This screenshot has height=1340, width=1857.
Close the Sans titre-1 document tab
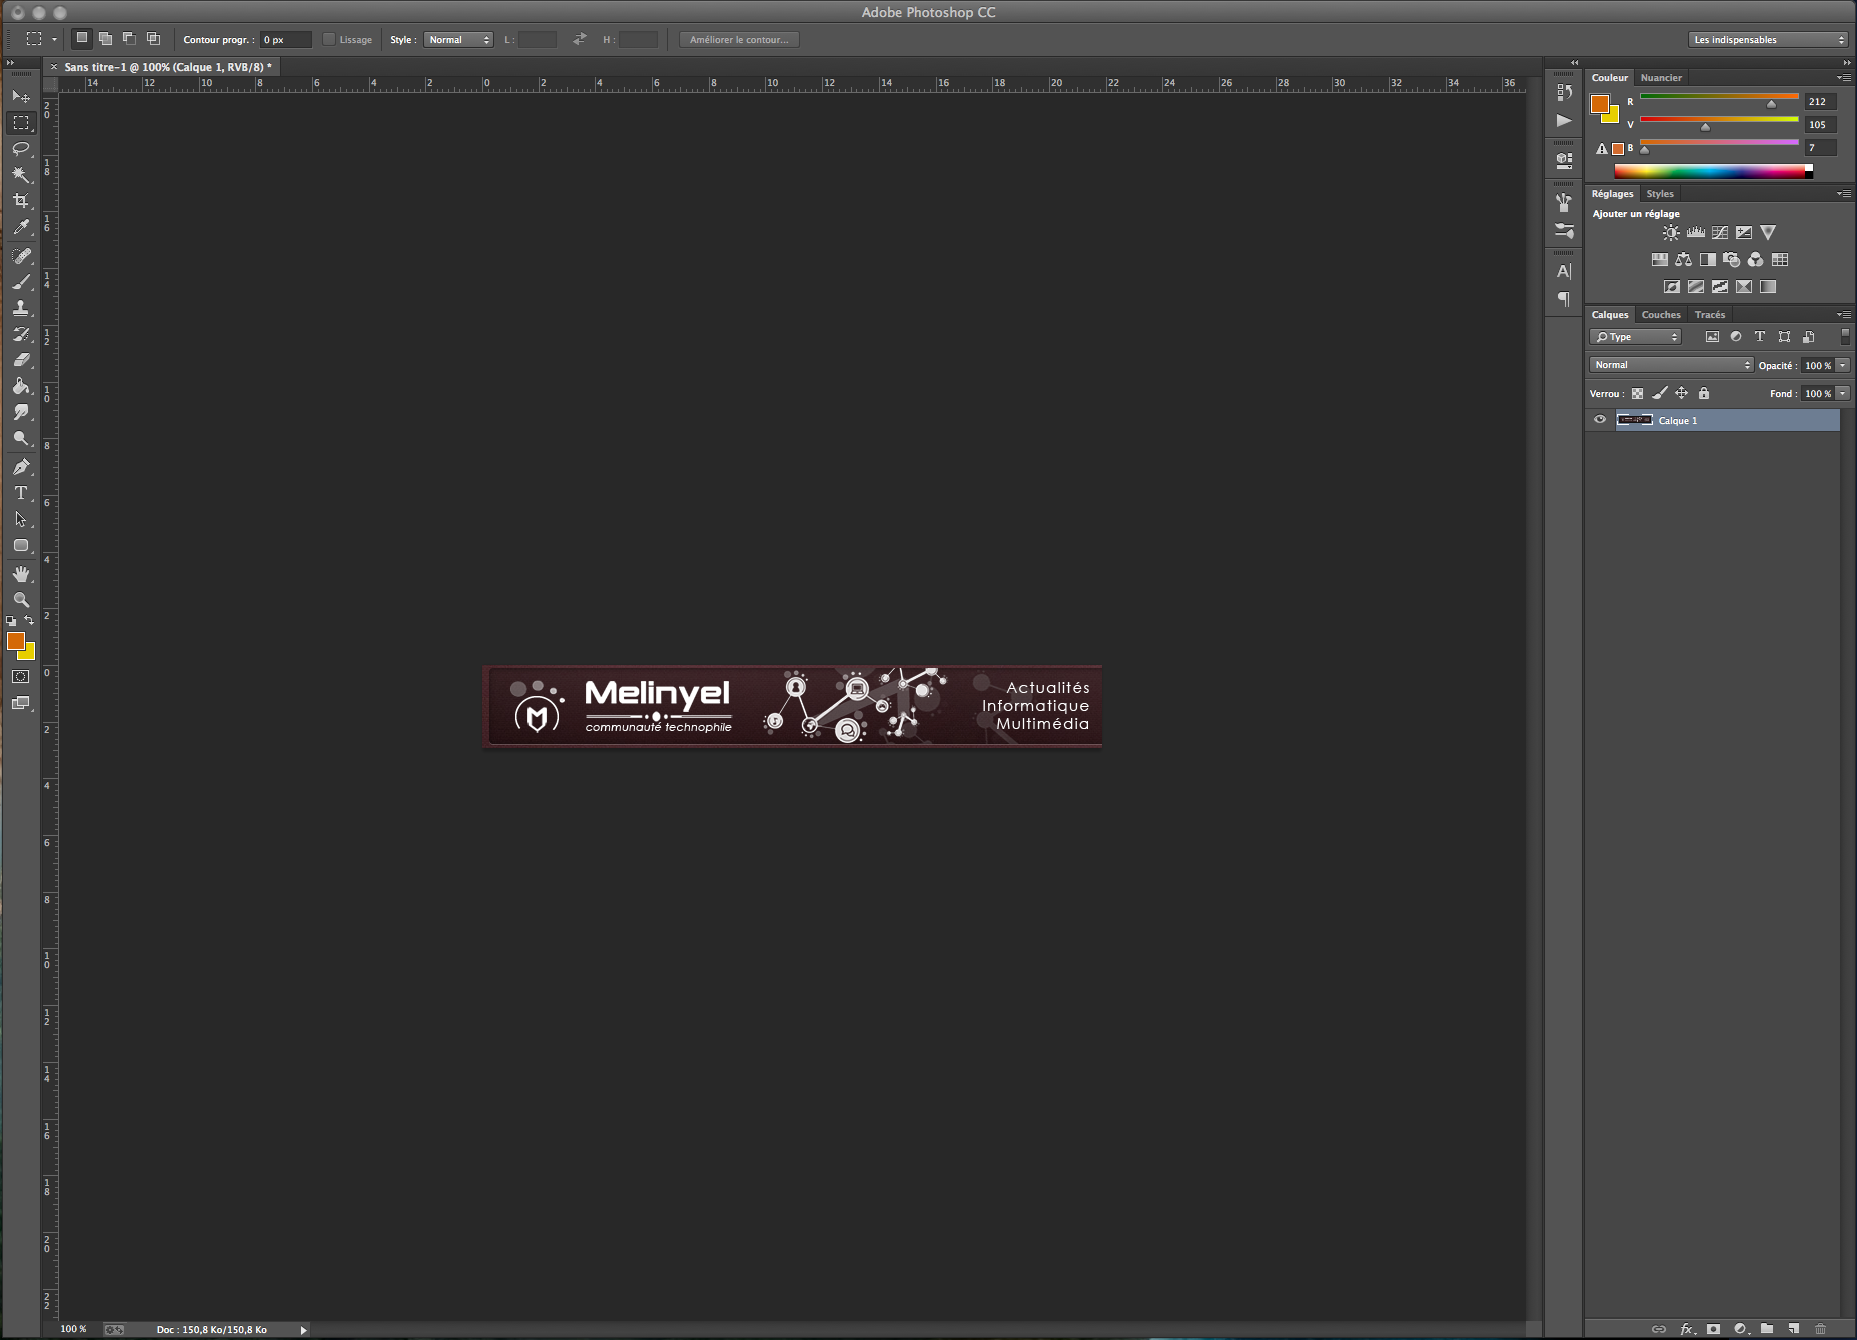coord(54,67)
